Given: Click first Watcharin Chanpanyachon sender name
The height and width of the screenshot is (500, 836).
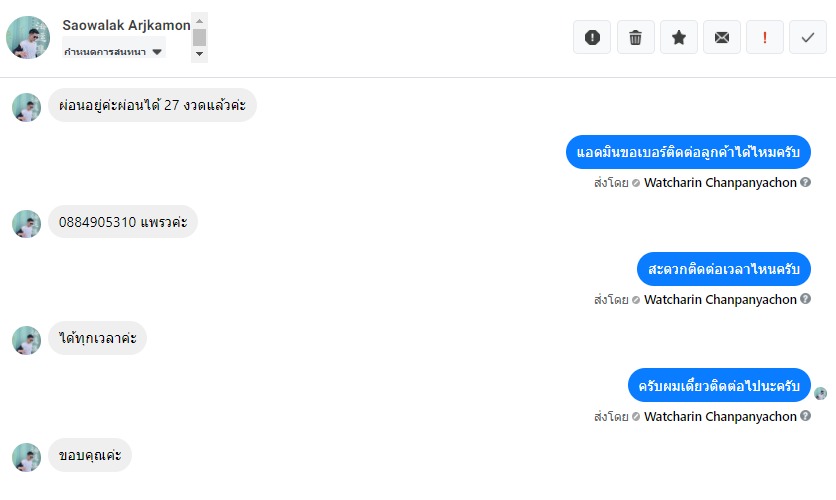Looking at the screenshot, I should pyautogui.click(x=720, y=183).
